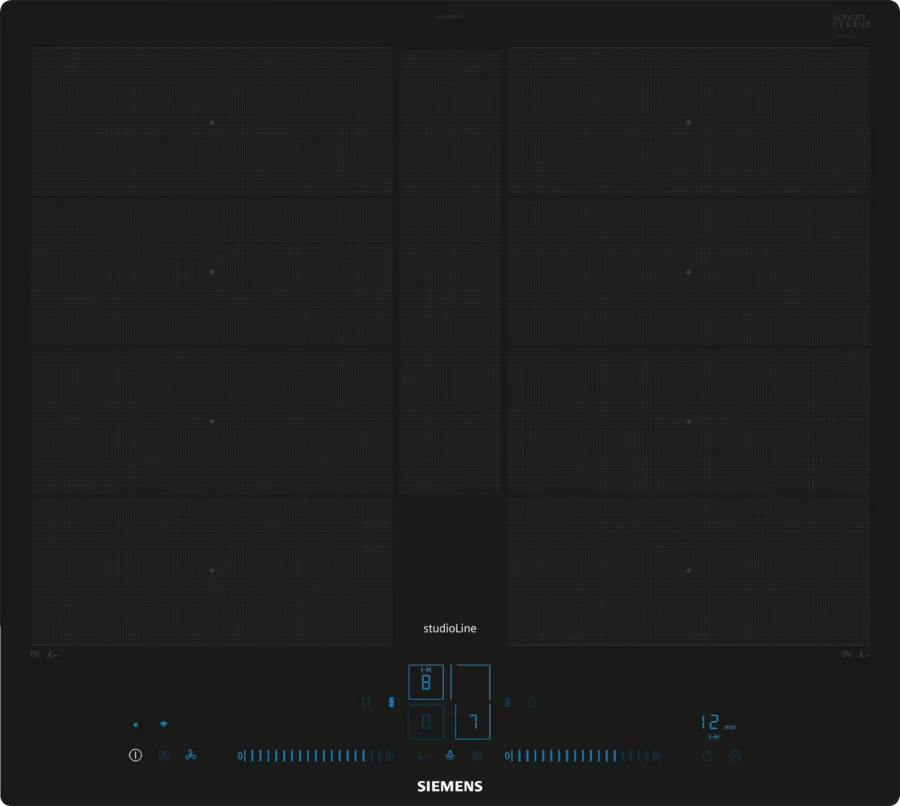Select cooking zone display showing 8
The width and height of the screenshot is (900, 806).
coord(426,682)
